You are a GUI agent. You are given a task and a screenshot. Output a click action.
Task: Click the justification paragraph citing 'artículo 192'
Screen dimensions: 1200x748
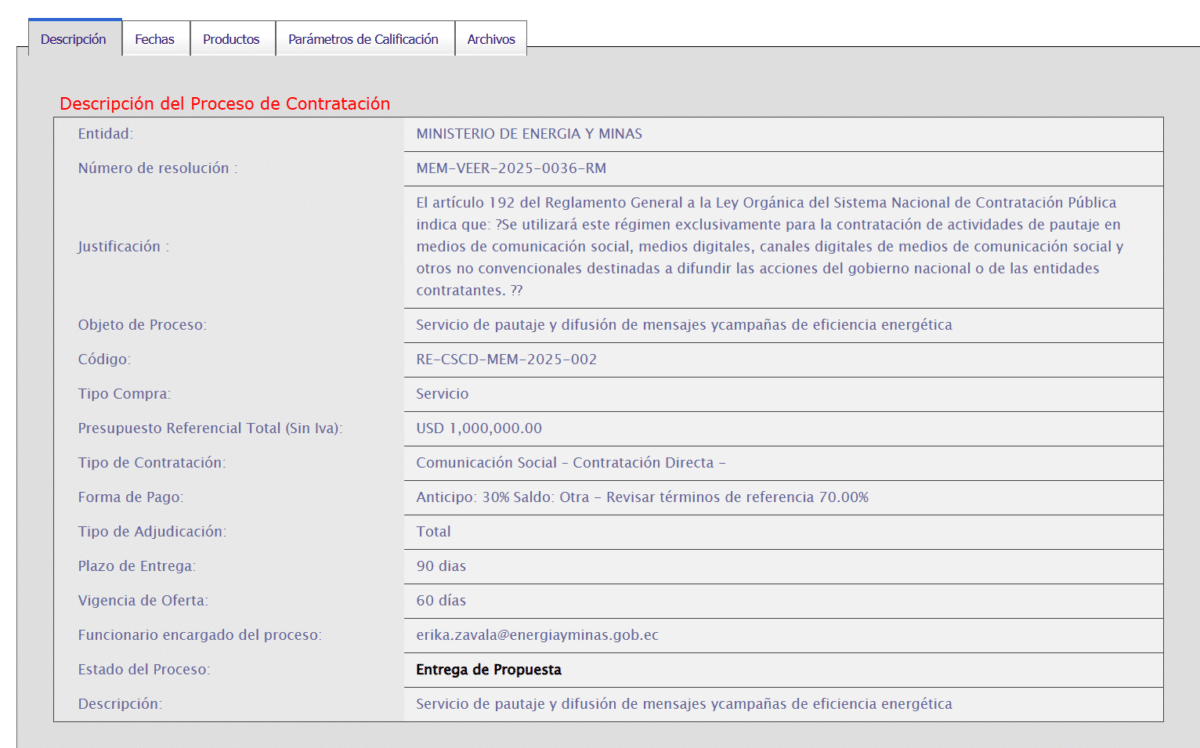click(x=770, y=246)
